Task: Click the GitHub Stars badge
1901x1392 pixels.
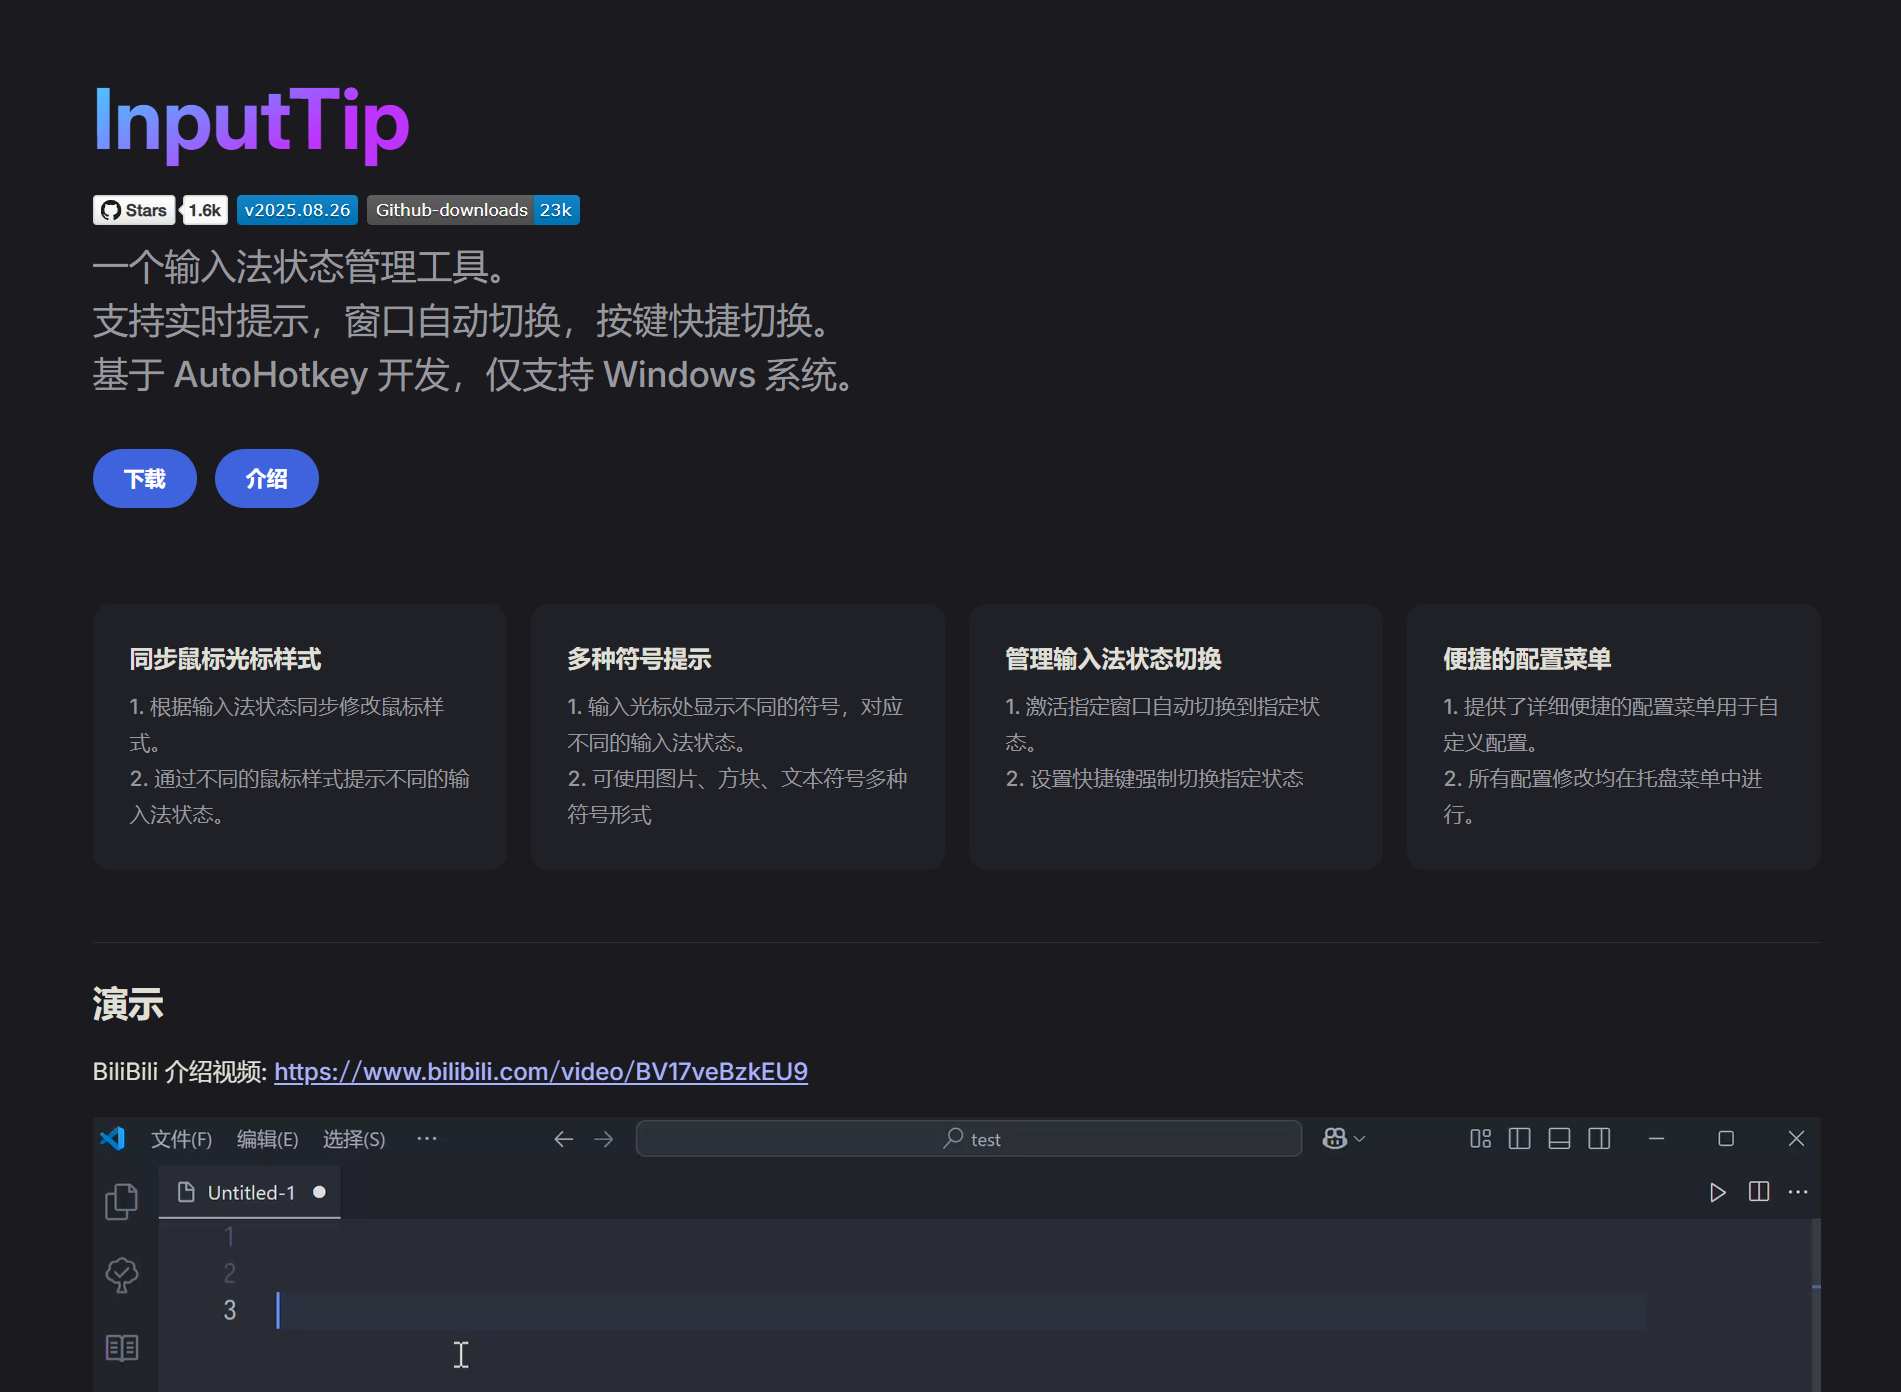Action: (x=134, y=210)
